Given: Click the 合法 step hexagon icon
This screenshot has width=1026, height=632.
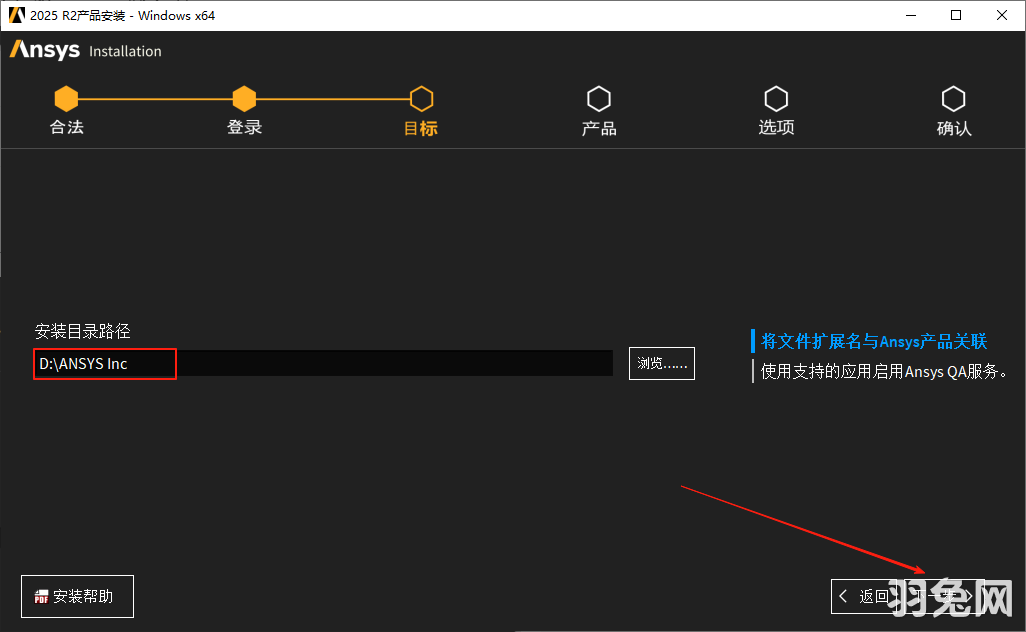Looking at the screenshot, I should coord(66,98).
